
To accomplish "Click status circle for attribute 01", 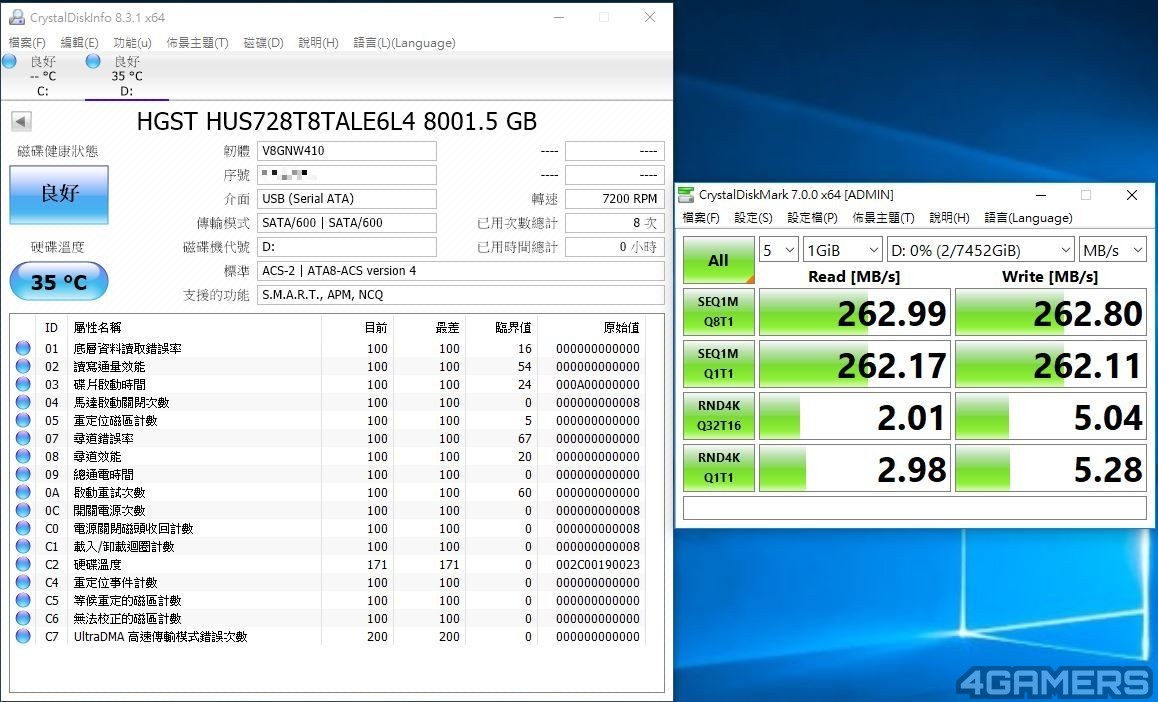I will pyautogui.click(x=23, y=348).
